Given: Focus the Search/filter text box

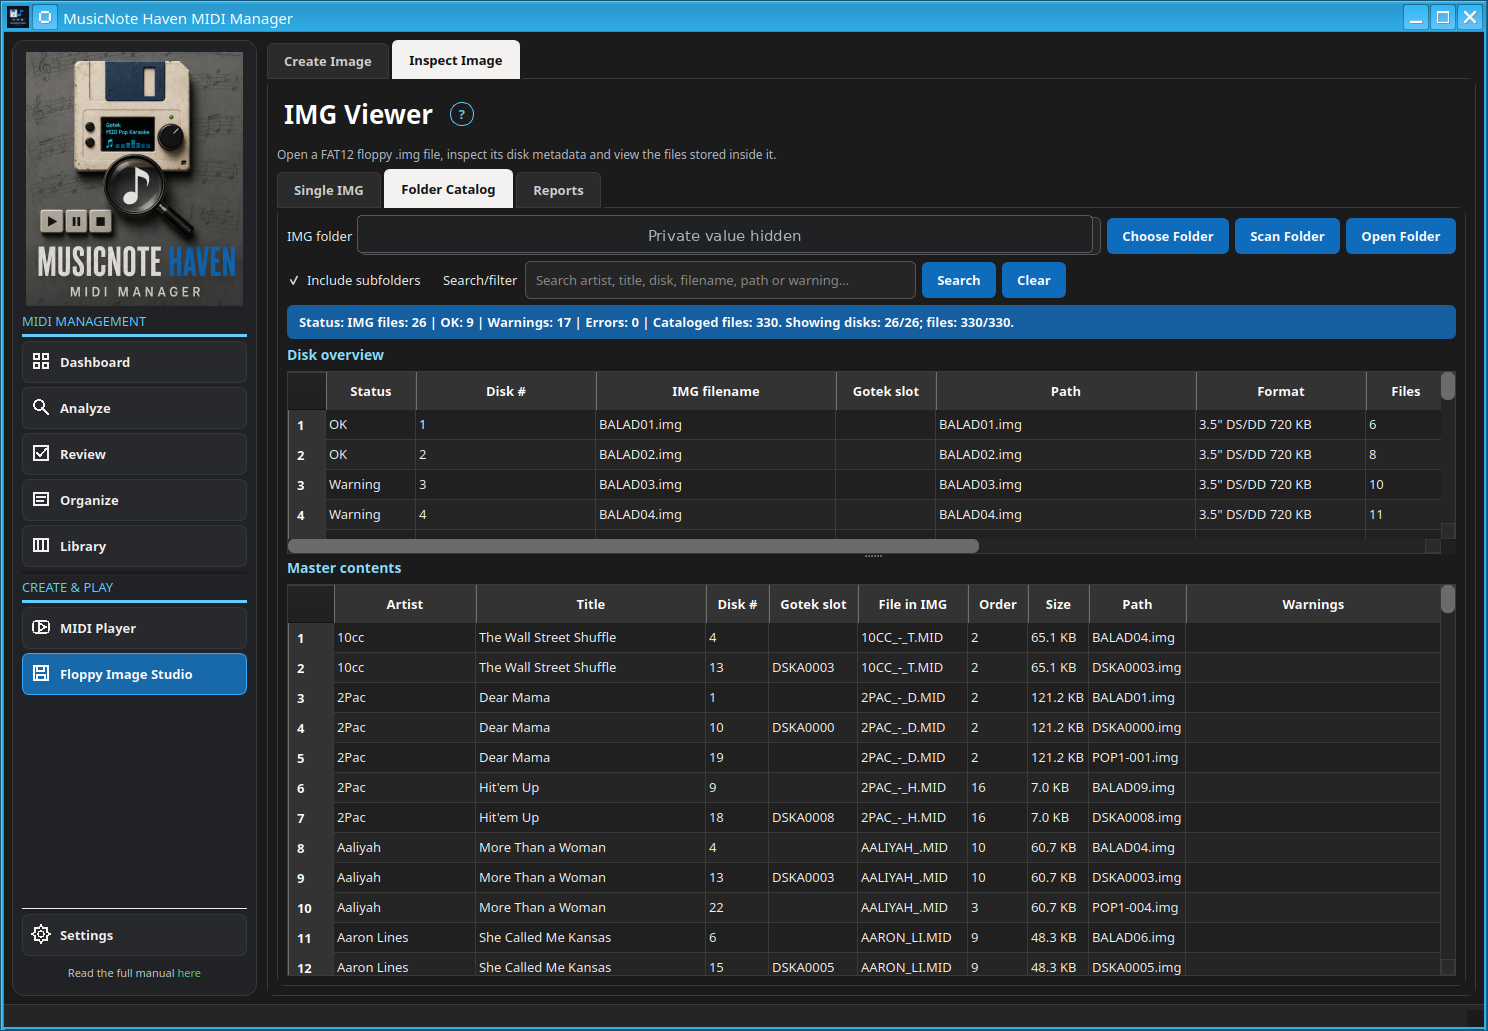Looking at the screenshot, I should (720, 280).
